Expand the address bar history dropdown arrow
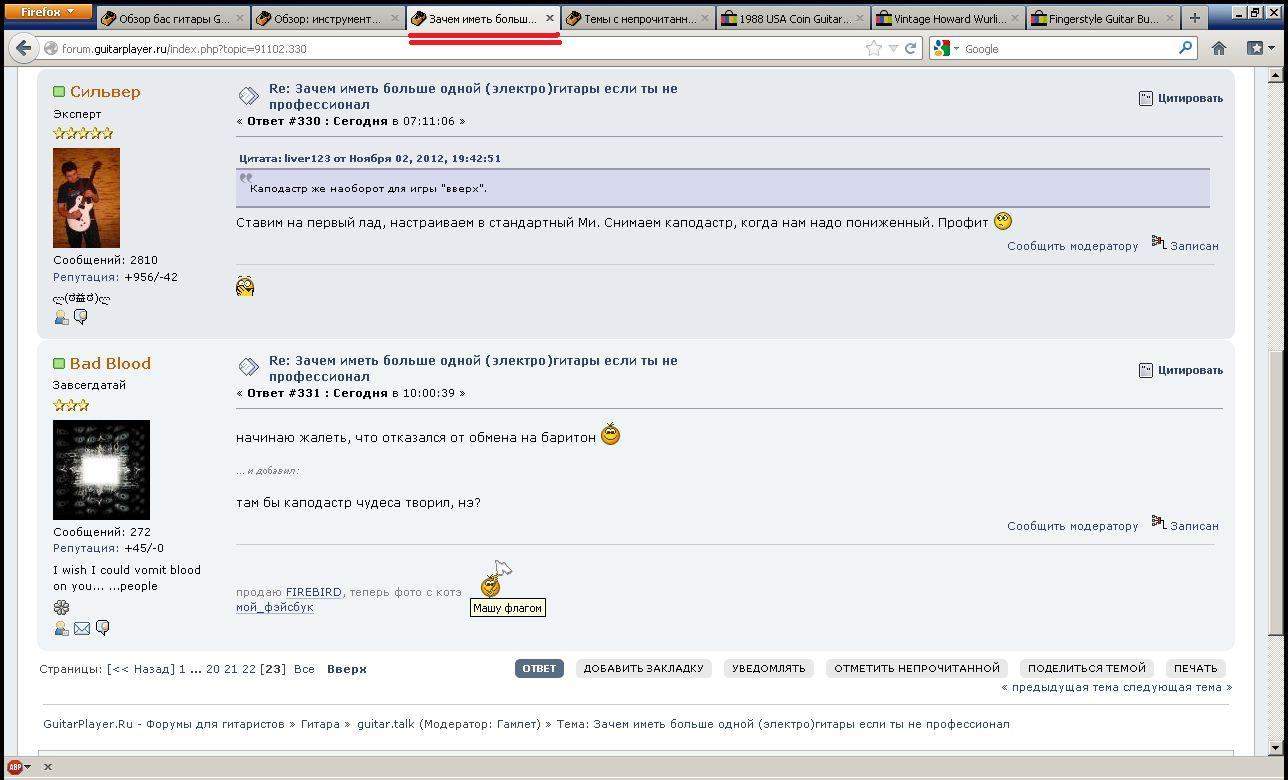 [893, 48]
